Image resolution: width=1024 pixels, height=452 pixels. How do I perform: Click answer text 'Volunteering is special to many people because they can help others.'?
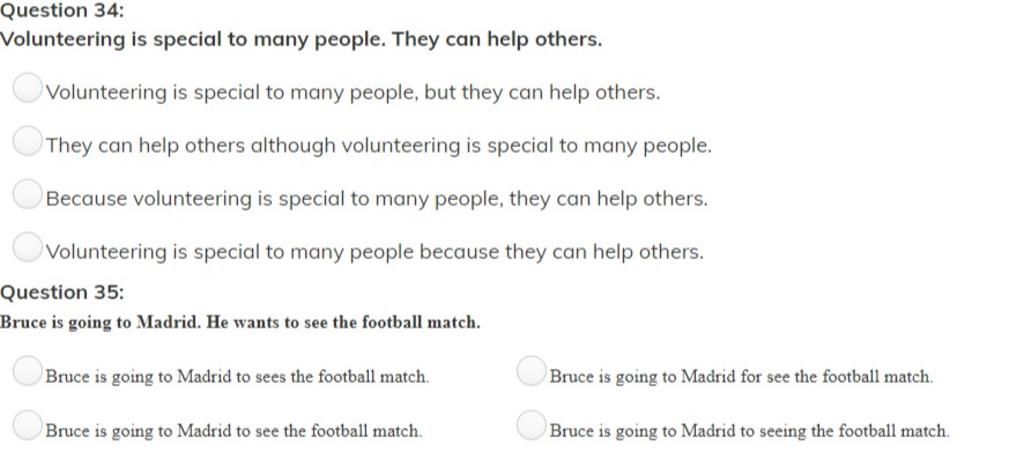click(375, 252)
